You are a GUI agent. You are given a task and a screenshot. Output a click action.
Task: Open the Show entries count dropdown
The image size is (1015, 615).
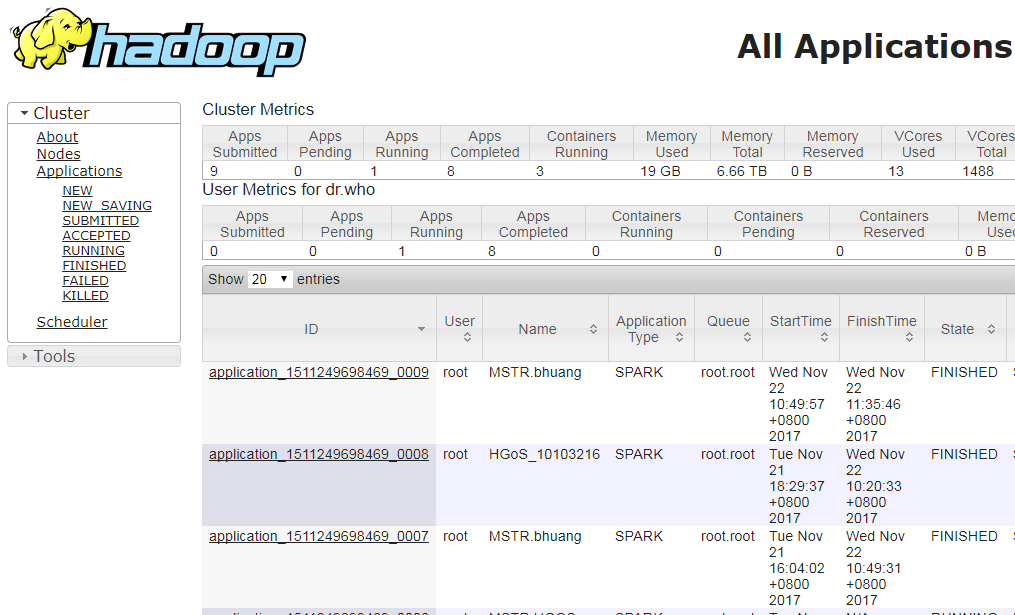271,280
